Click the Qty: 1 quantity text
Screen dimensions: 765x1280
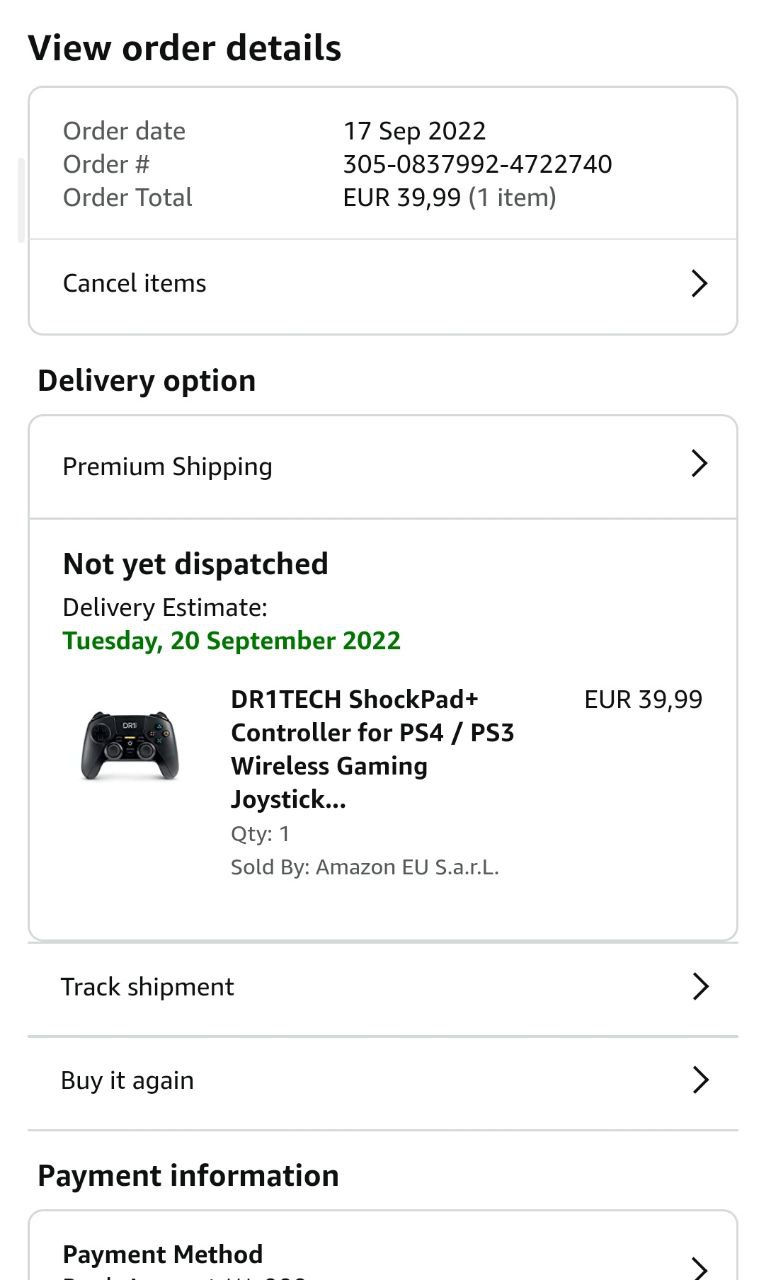pos(260,834)
